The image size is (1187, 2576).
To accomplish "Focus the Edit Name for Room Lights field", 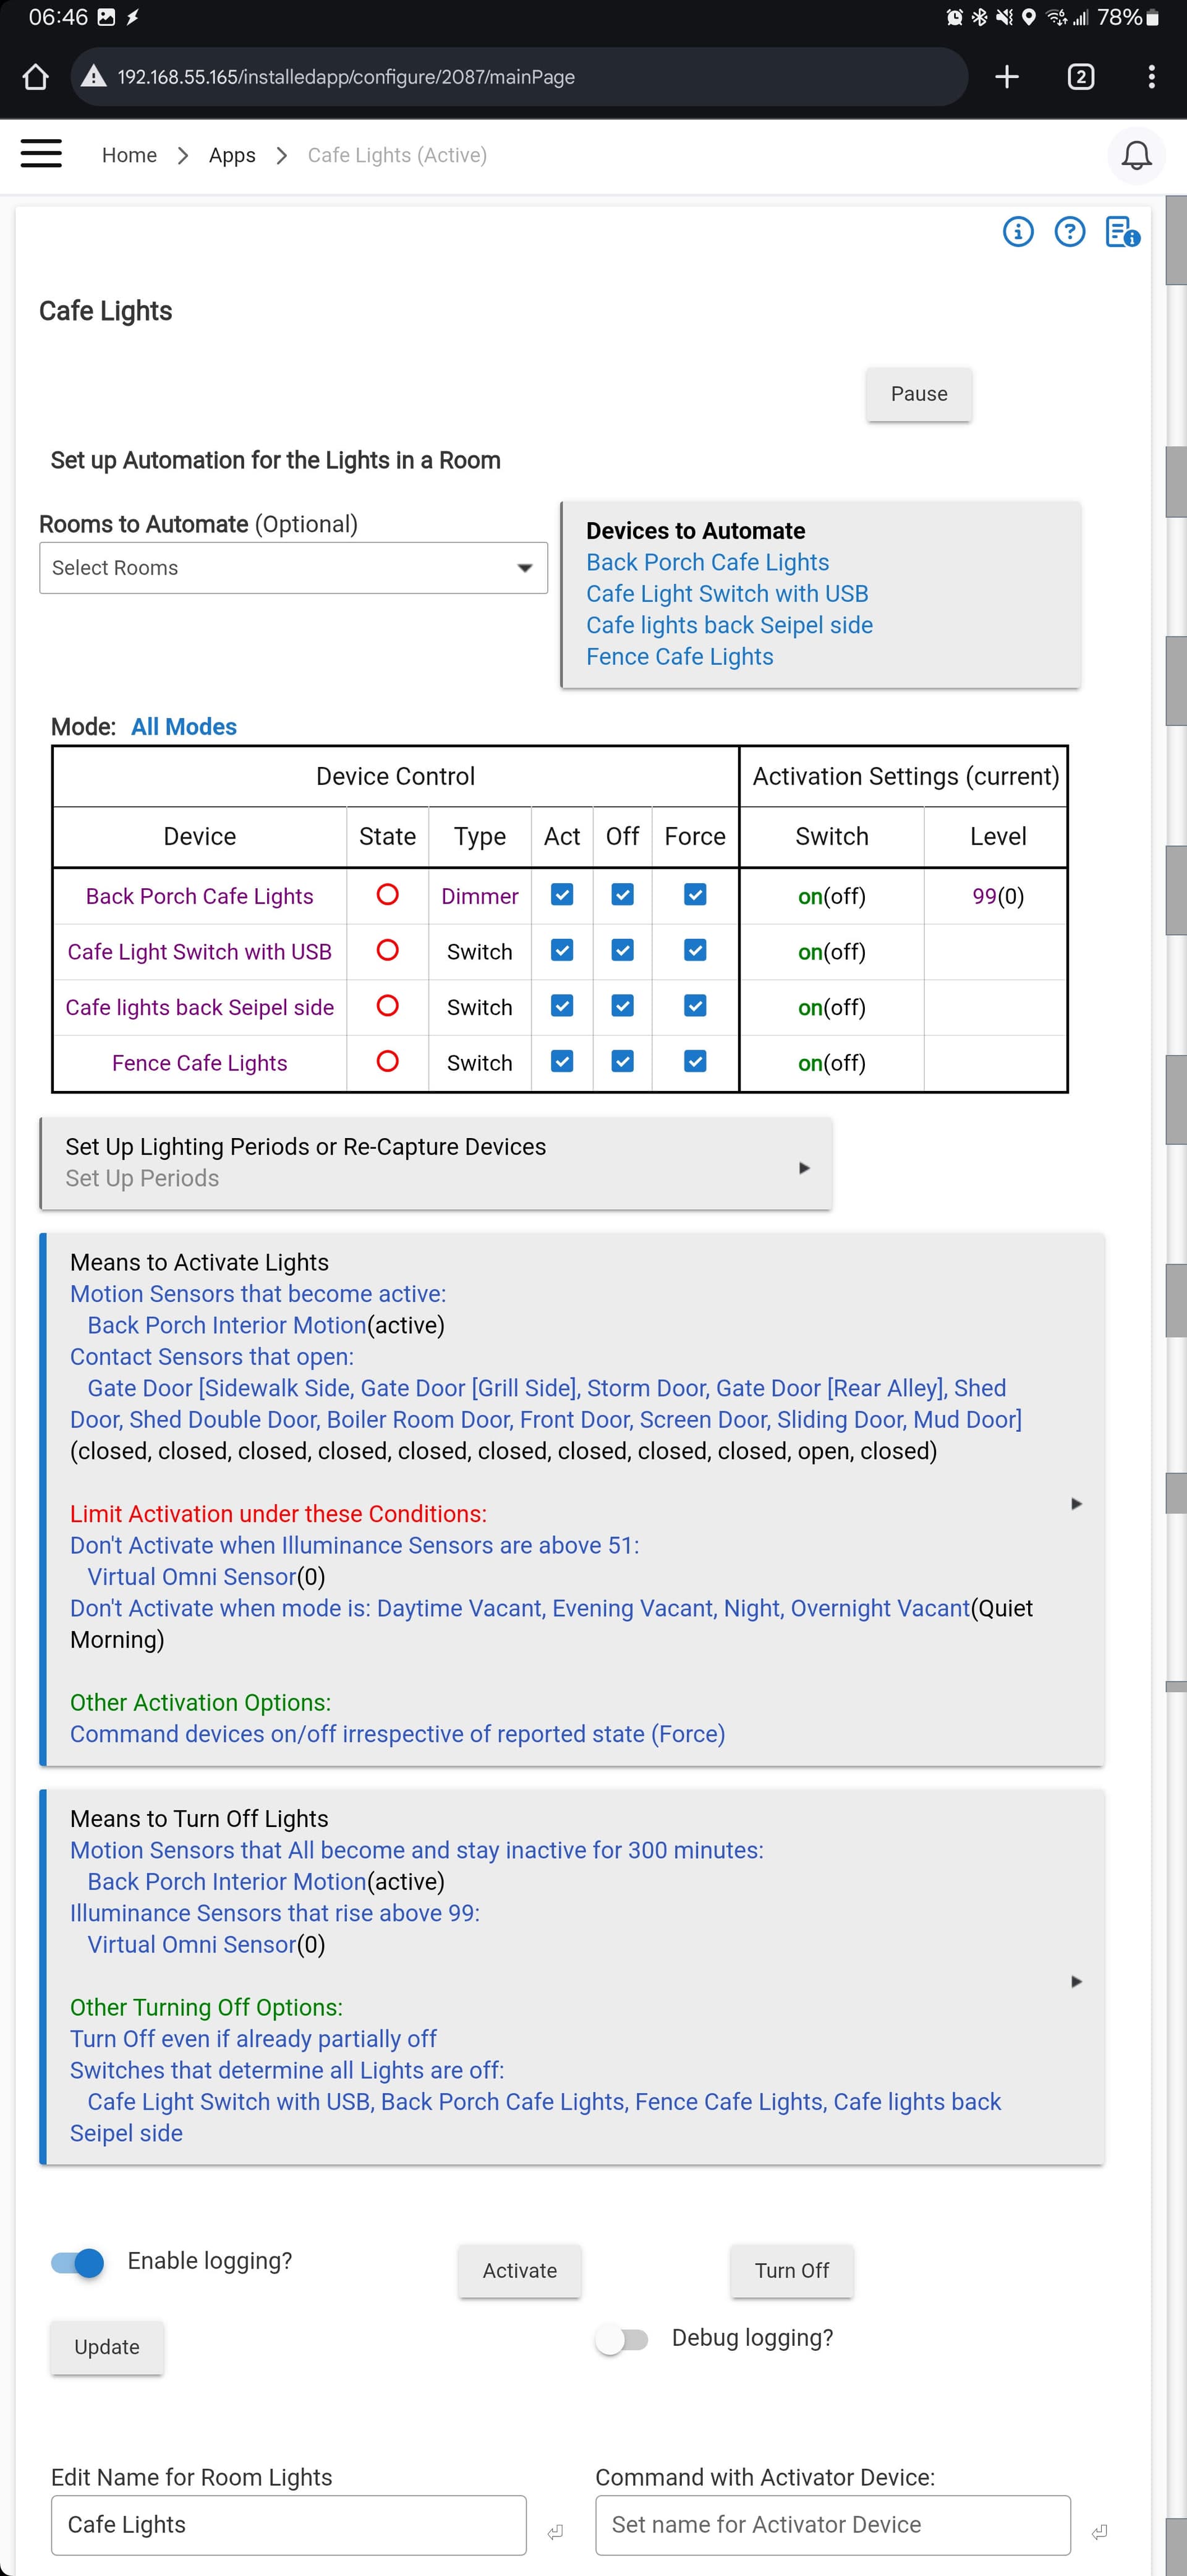I will coord(289,2525).
